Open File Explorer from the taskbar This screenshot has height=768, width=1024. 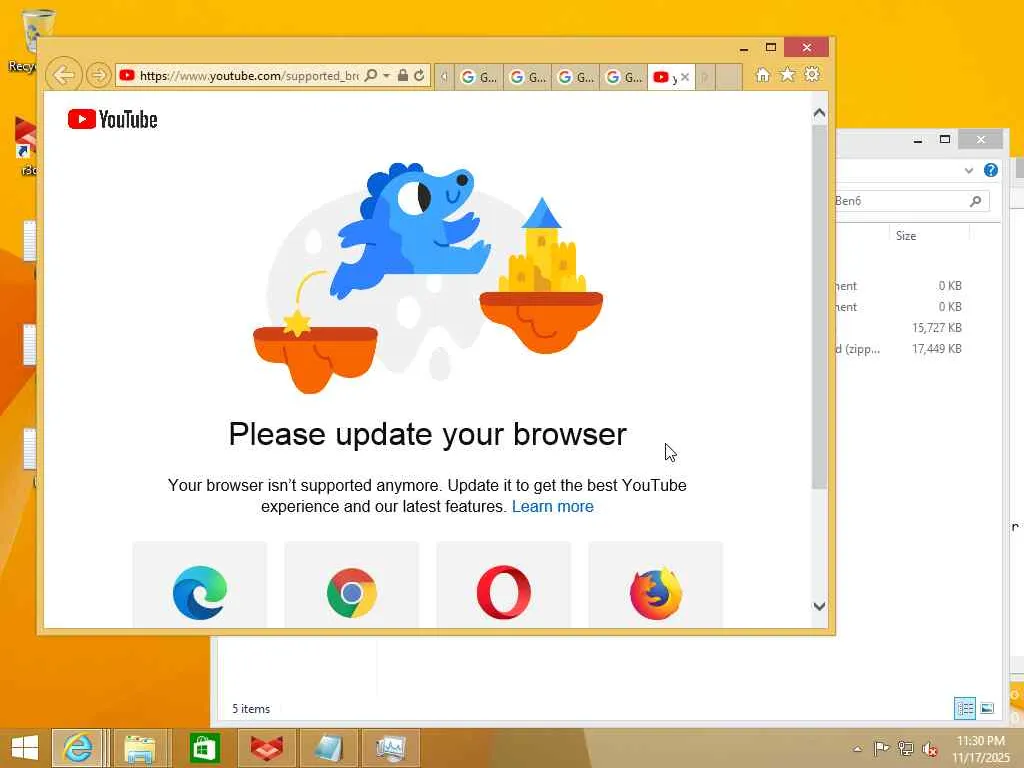[x=140, y=748]
